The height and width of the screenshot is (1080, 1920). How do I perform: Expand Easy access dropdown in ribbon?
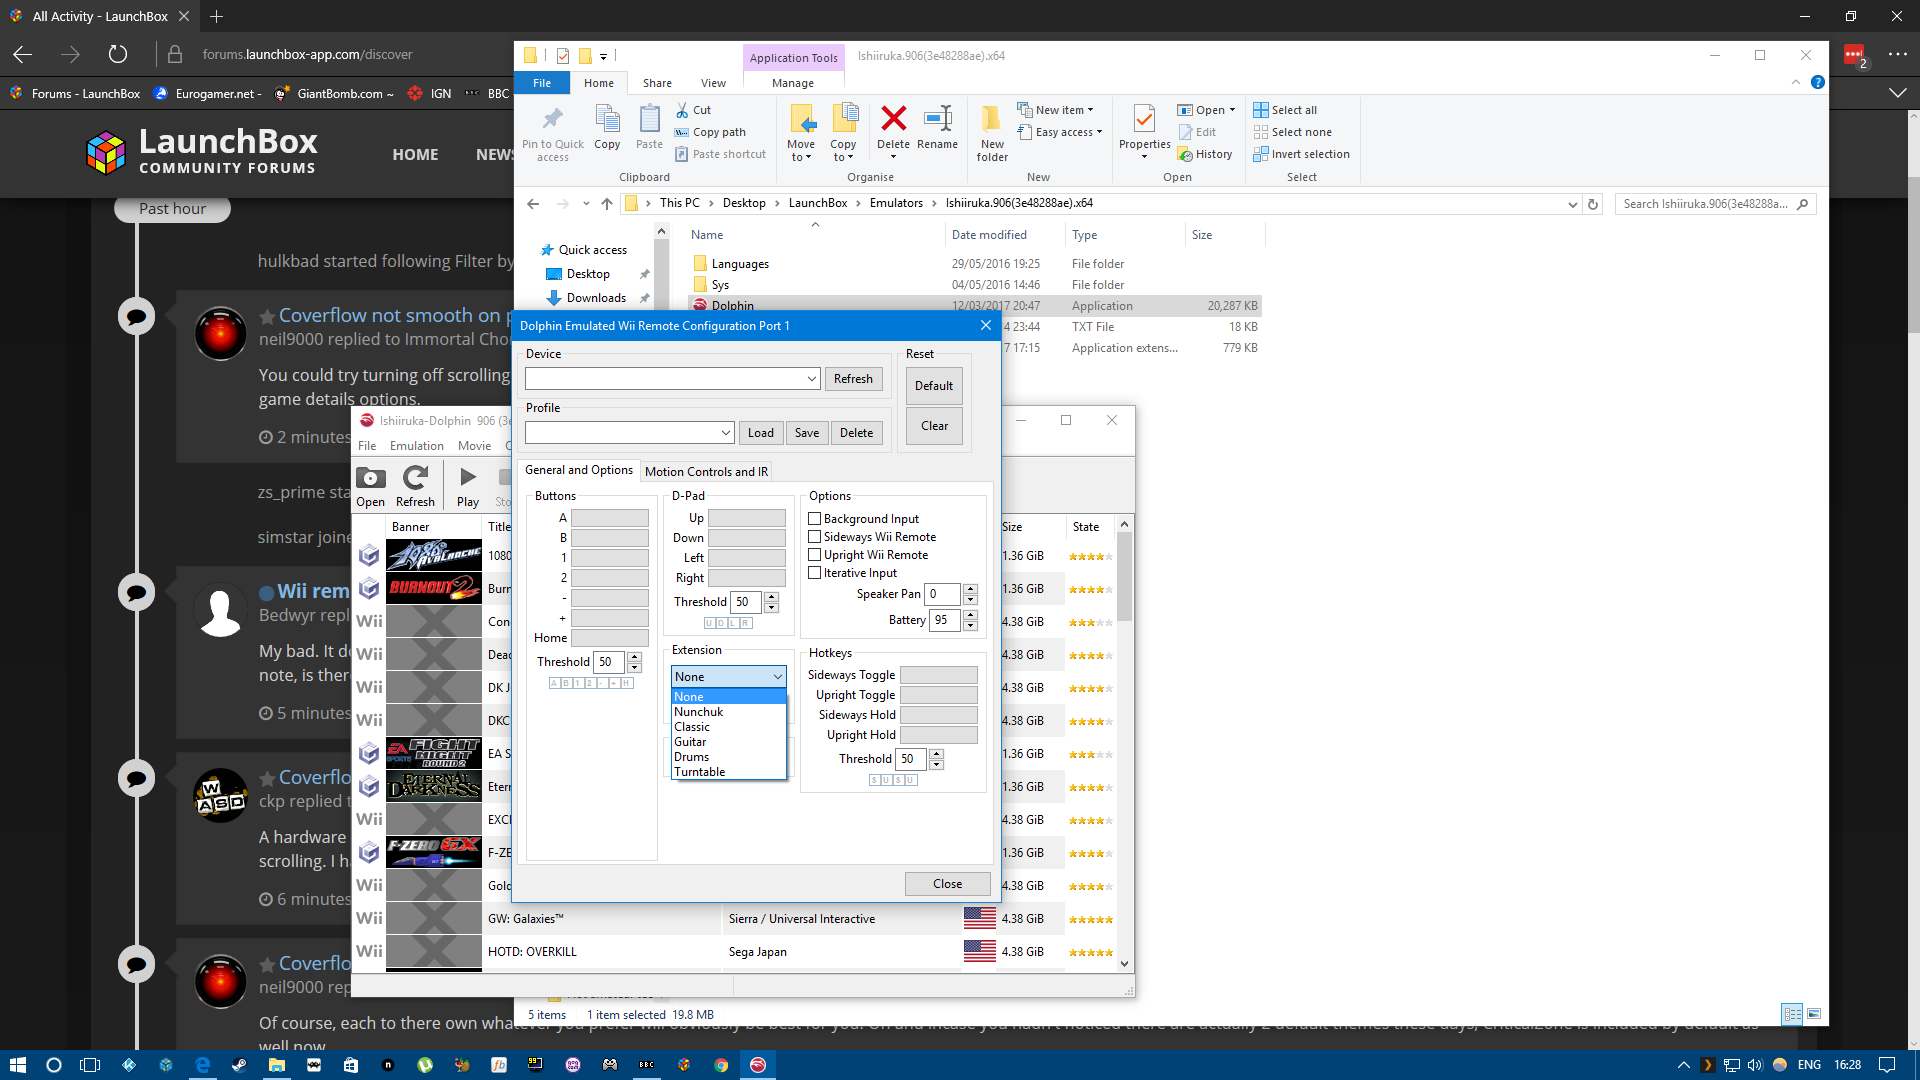[1060, 132]
